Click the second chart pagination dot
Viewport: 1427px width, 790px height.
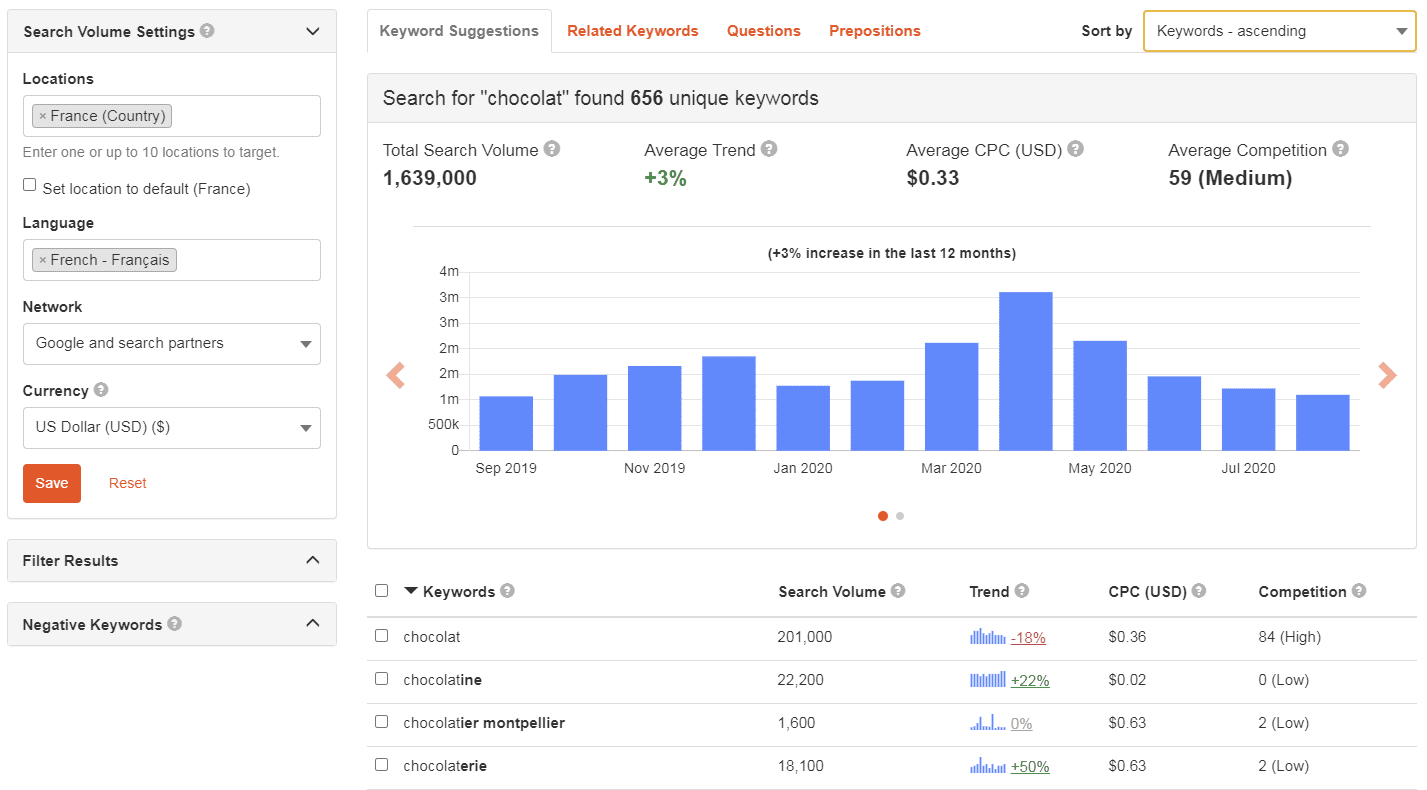pyautogui.click(x=900, y=516)
